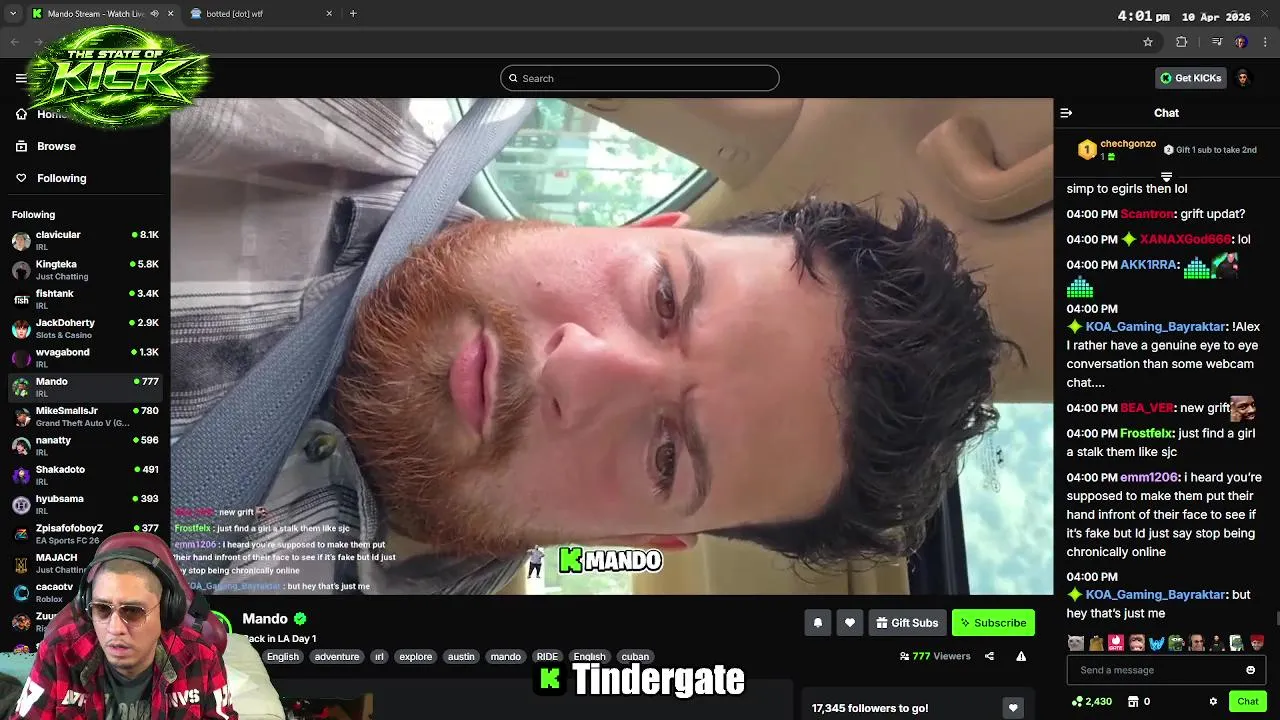Click the XANAXGod666 username in chat

[1185, 240]
